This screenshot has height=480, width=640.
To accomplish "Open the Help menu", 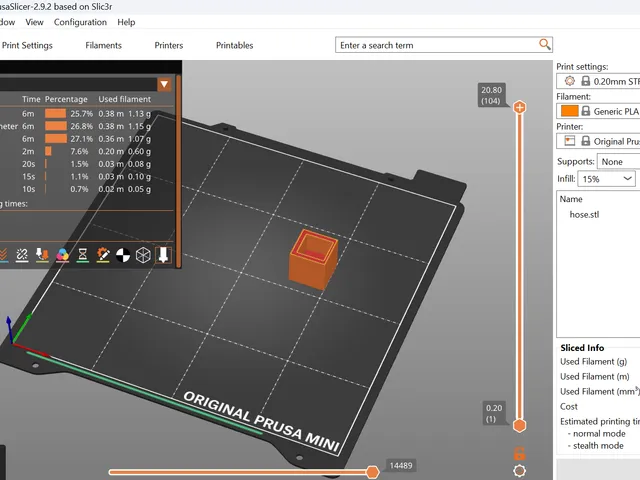I will (x=126, y=22).
